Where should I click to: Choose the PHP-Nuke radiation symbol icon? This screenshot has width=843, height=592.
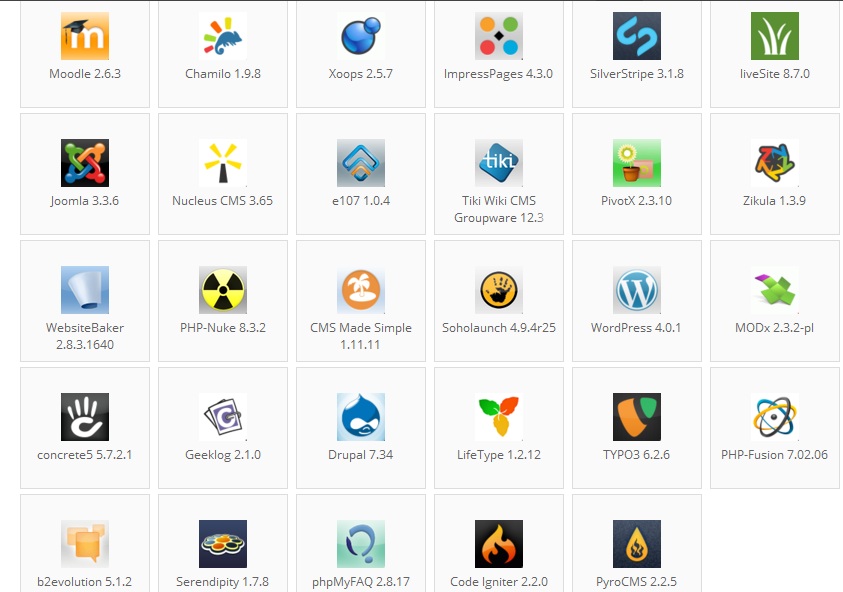pos(223,290)
